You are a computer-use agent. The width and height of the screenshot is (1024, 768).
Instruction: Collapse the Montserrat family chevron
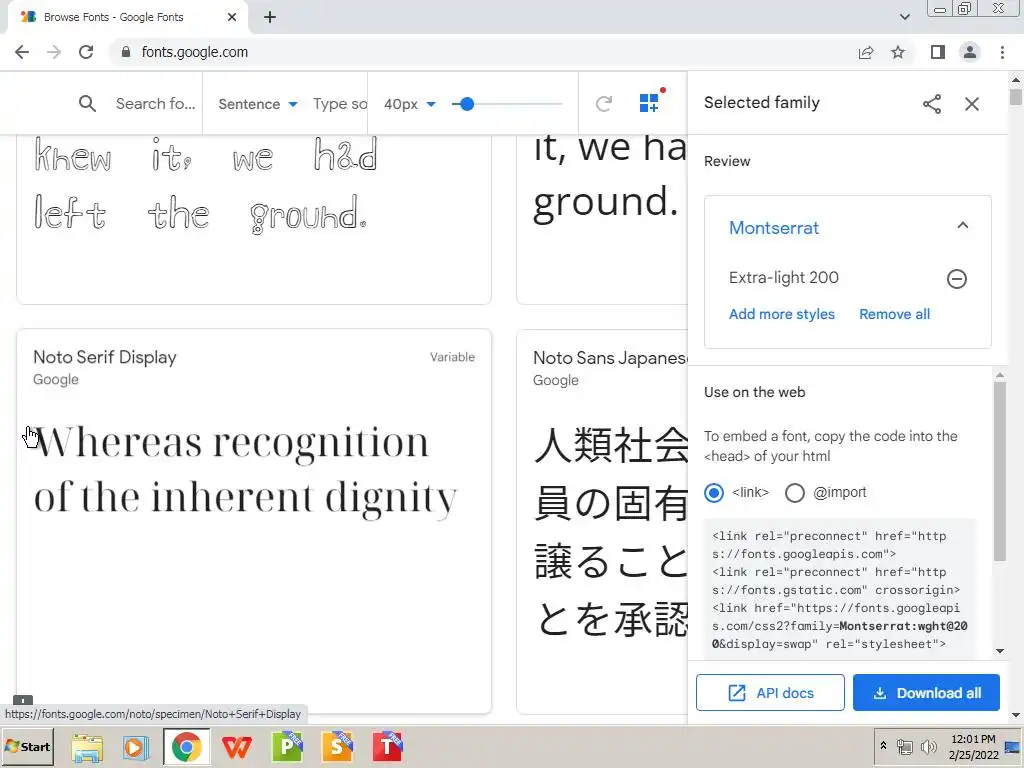coord(963,226)
